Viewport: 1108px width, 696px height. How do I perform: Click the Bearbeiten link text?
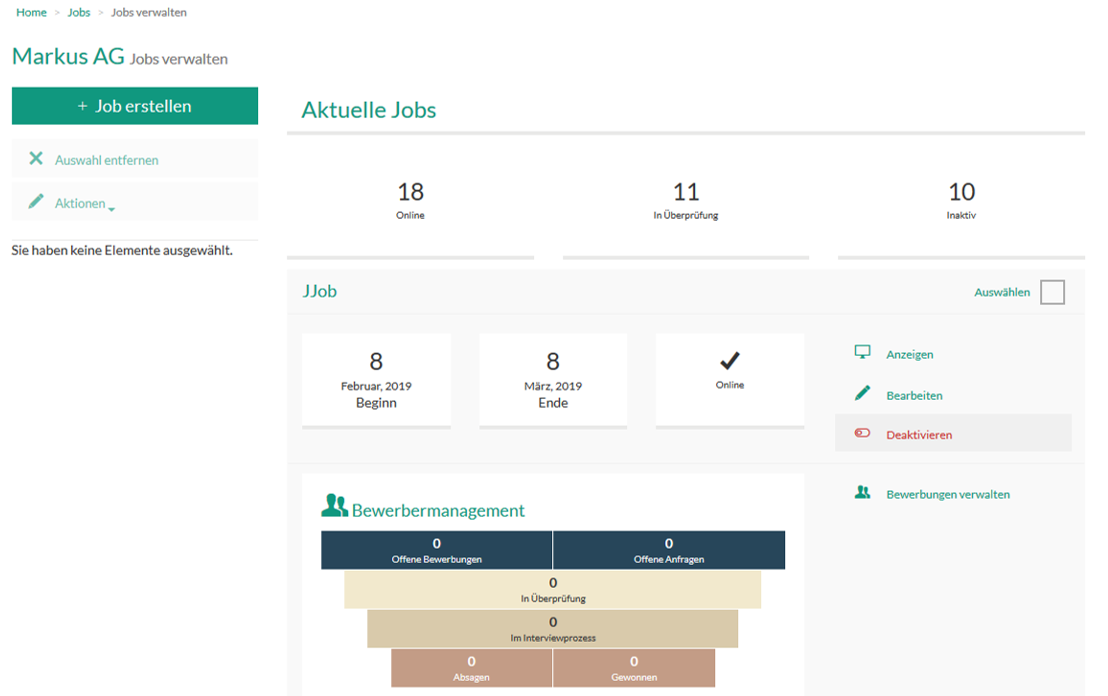(x=914, y=395)
